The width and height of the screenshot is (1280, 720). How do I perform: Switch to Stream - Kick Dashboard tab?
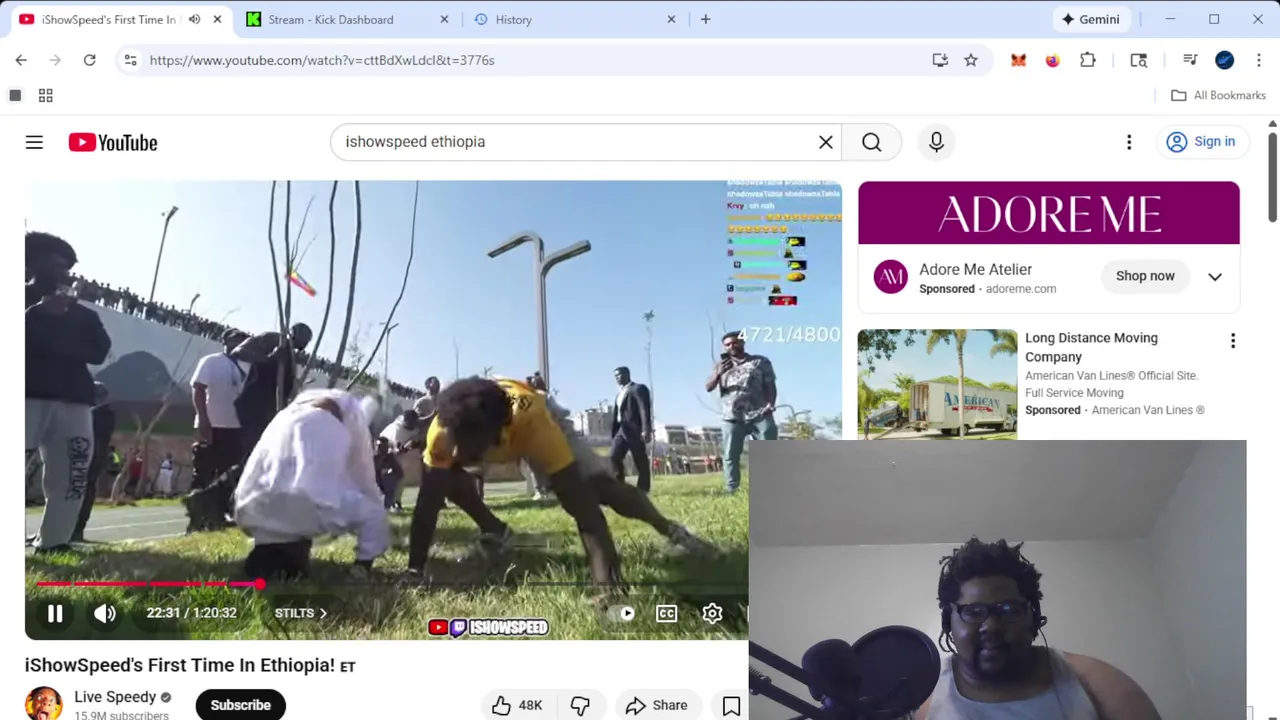332,19
